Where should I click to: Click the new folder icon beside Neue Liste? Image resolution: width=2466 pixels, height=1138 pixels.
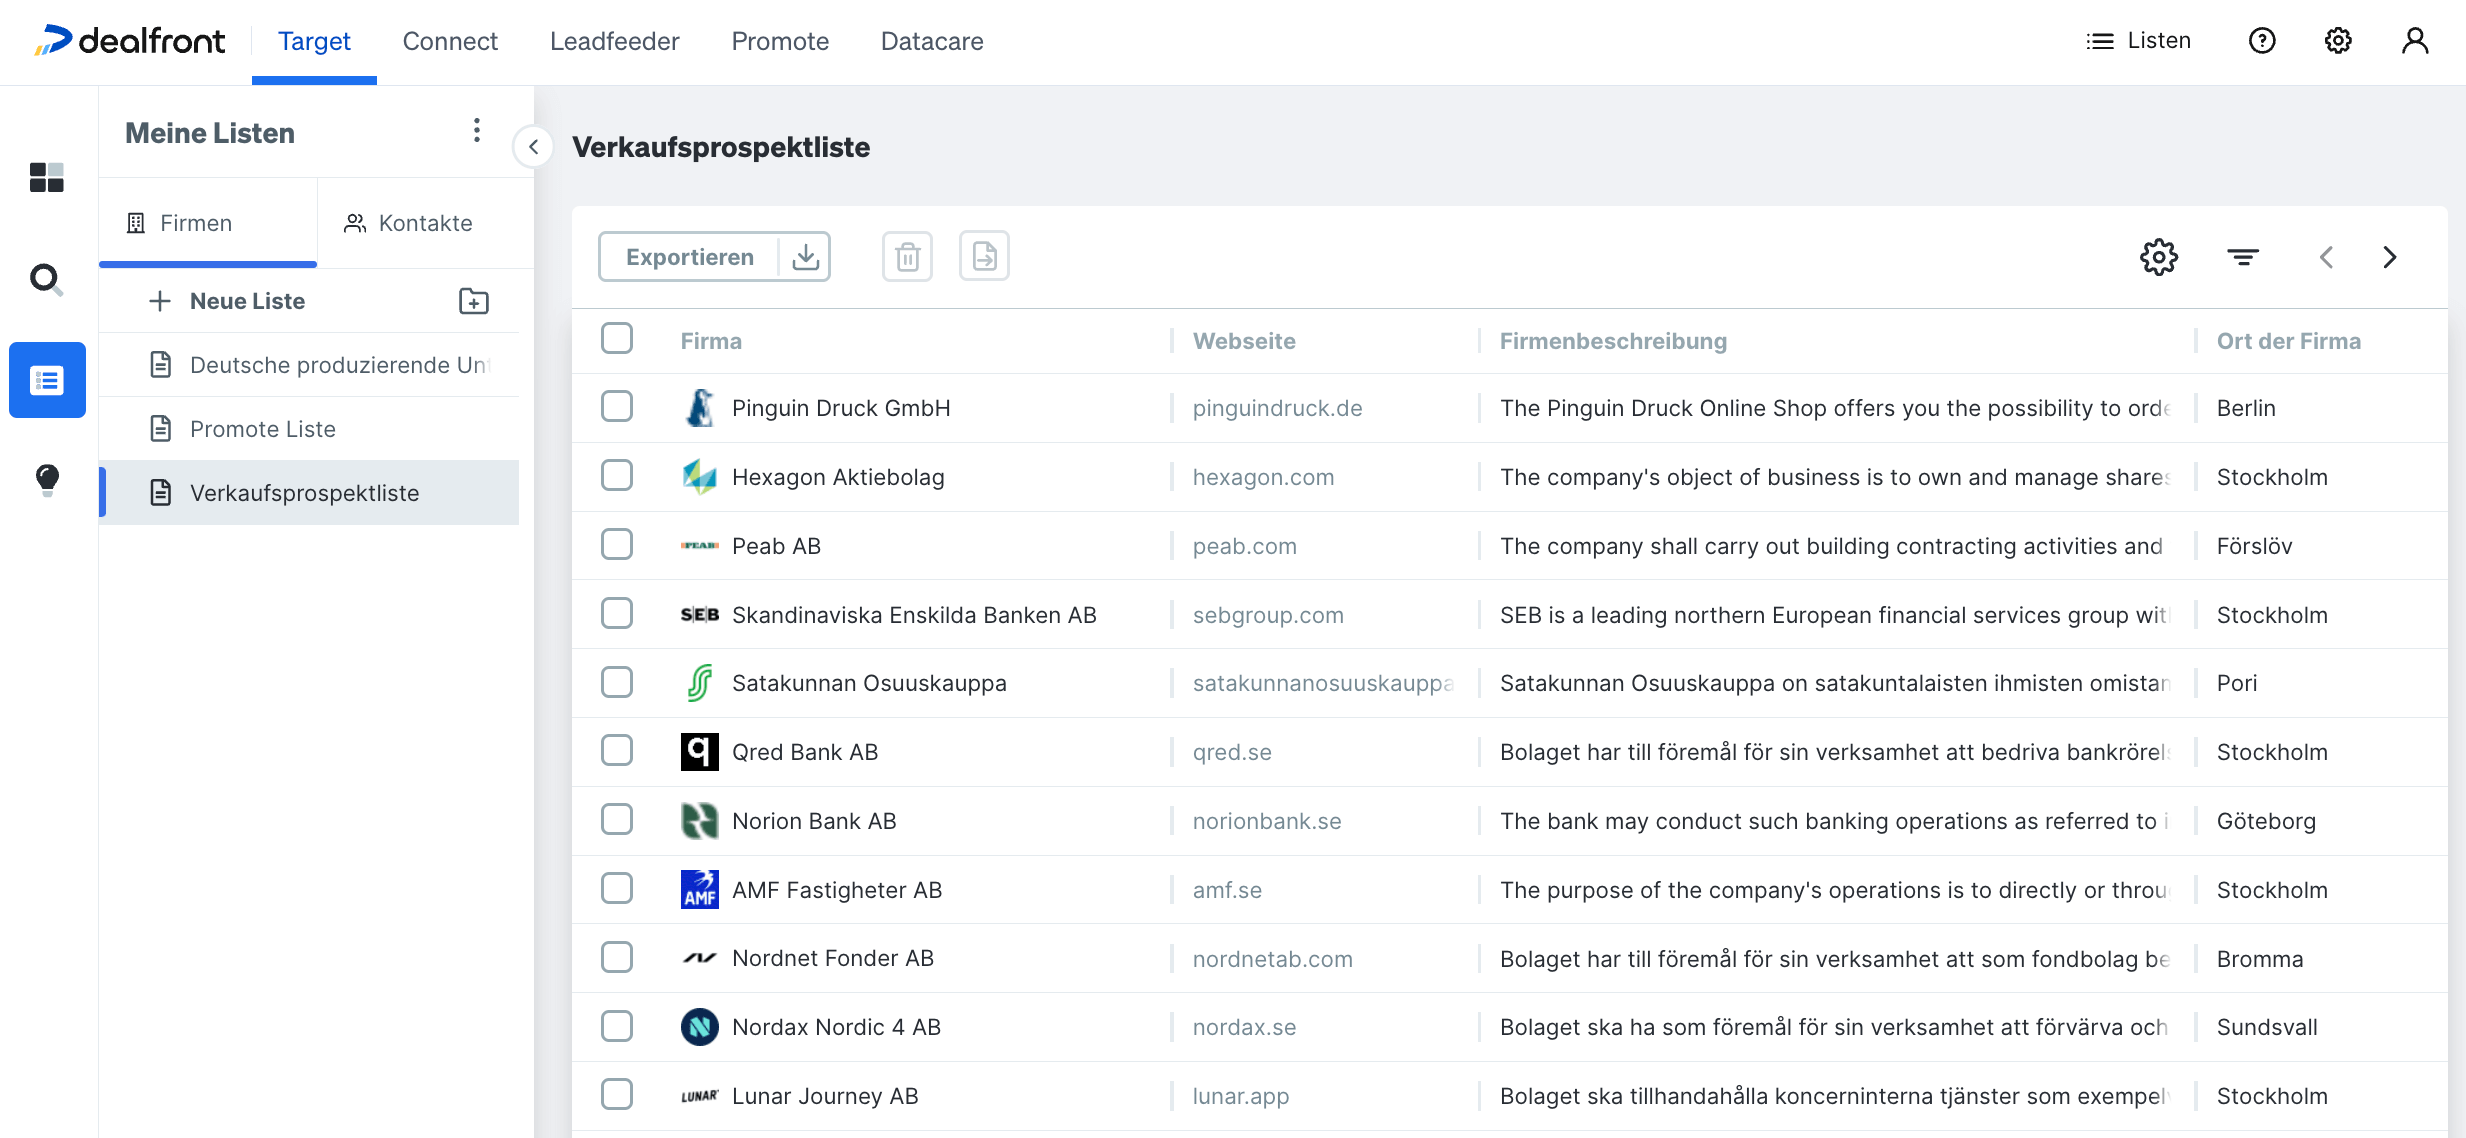point(473,301)
